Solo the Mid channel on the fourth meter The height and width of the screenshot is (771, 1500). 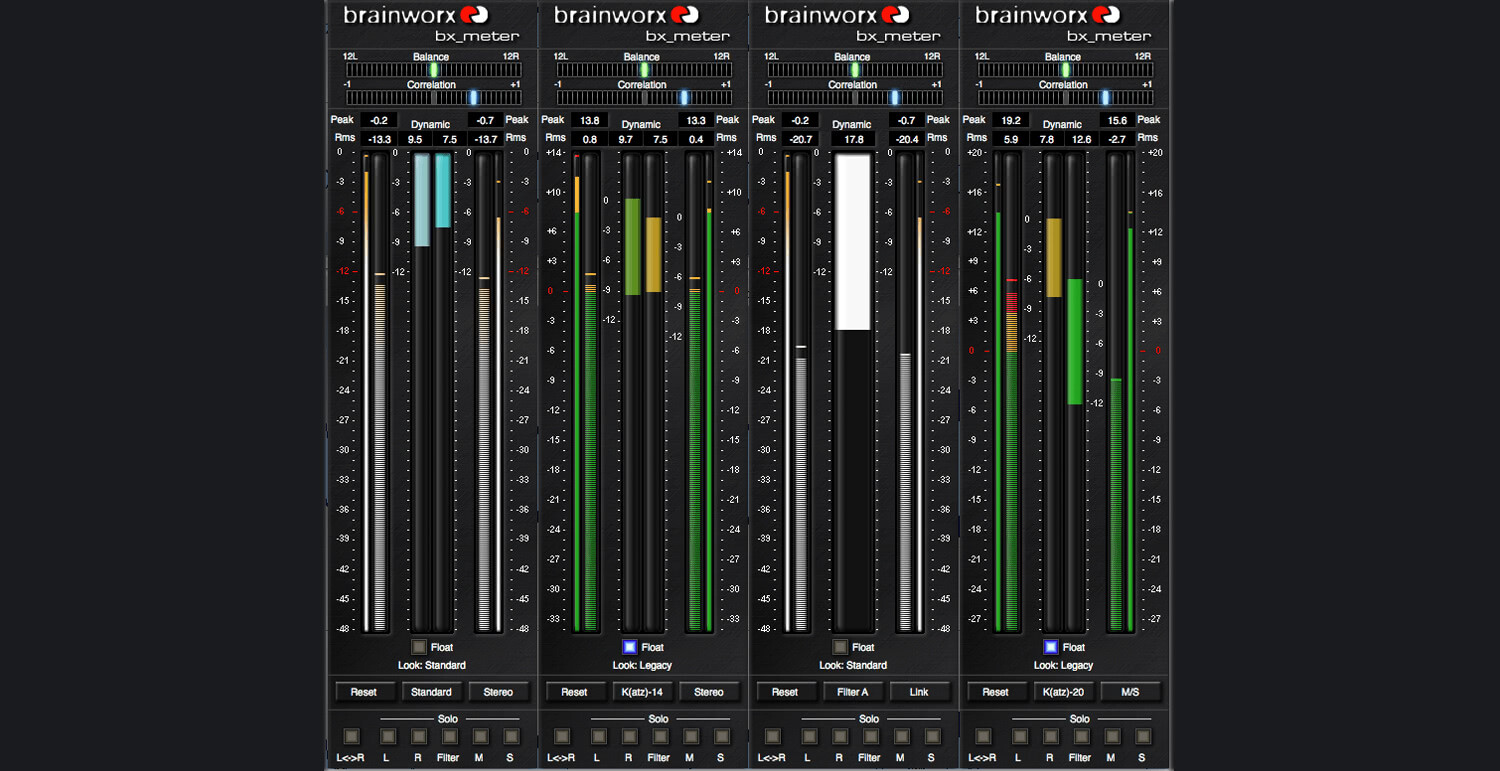point(1110,736)
